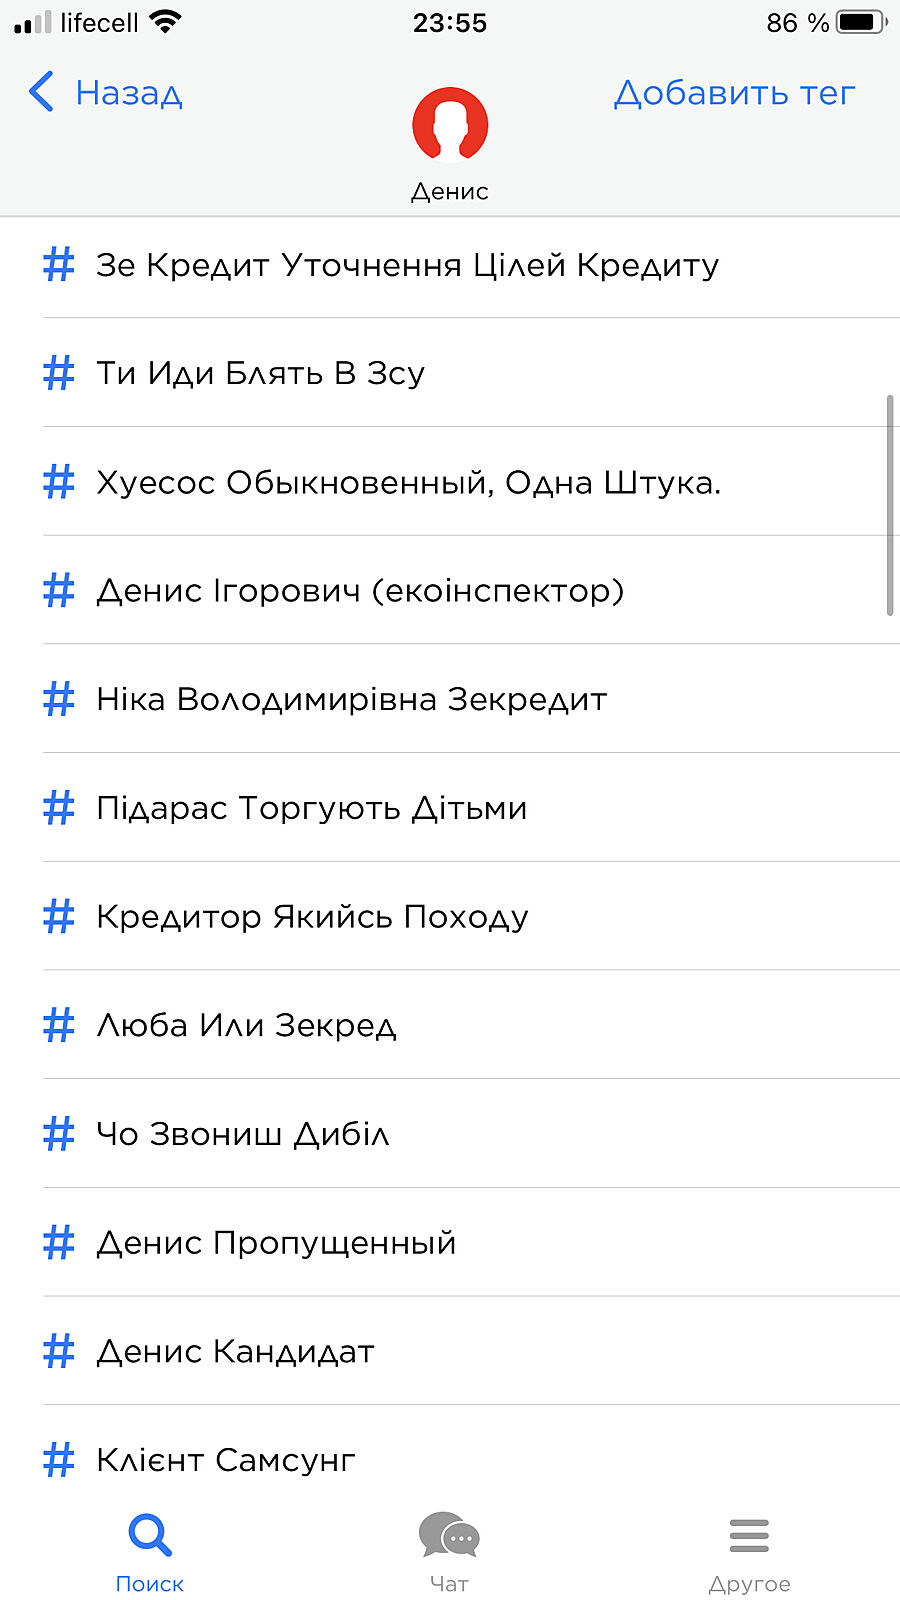Tap the battery indicator in status bar
The height and width of the screenshot is (1600, 900).
coord(861,22)
